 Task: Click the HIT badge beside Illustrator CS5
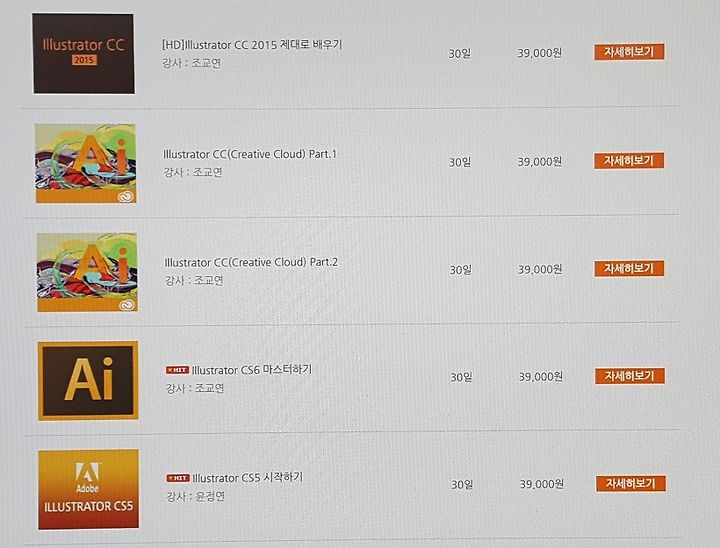(178, 478)
